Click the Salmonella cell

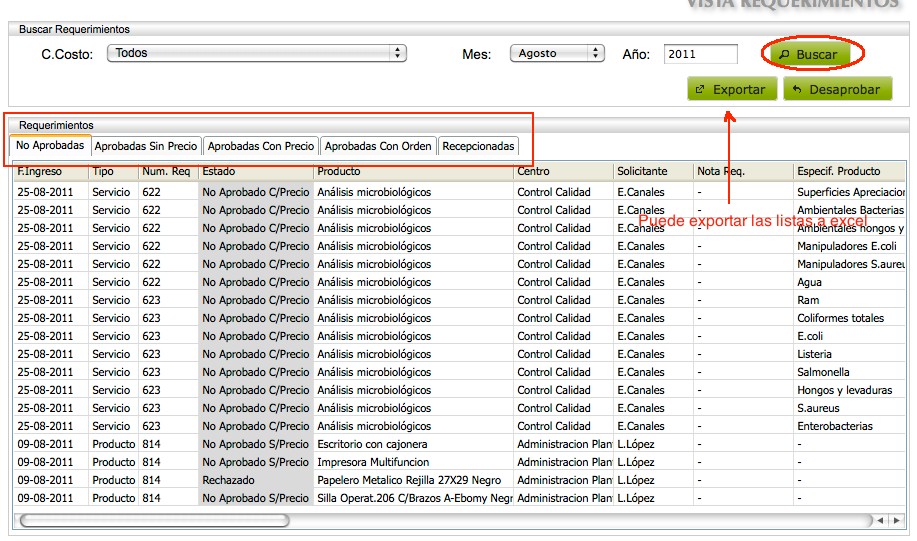coord(849,372)
